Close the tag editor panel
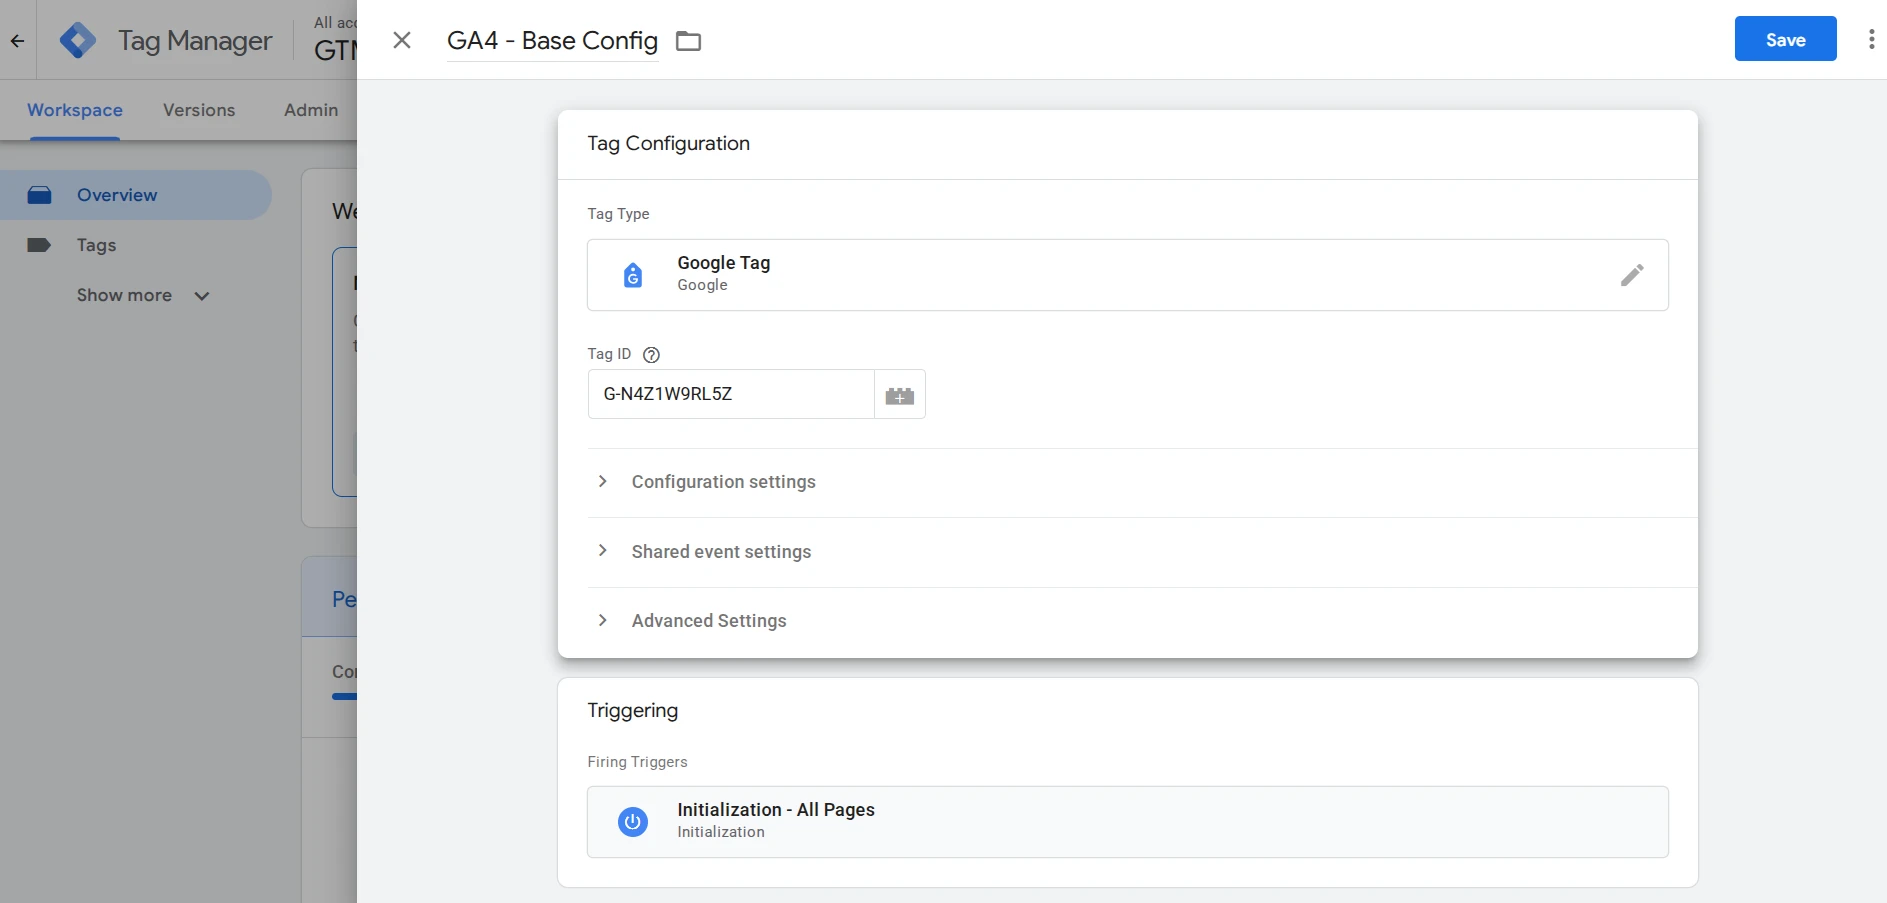Image resolution: width=1887 pixels, height=903 pixels. (x=402, y=40)
